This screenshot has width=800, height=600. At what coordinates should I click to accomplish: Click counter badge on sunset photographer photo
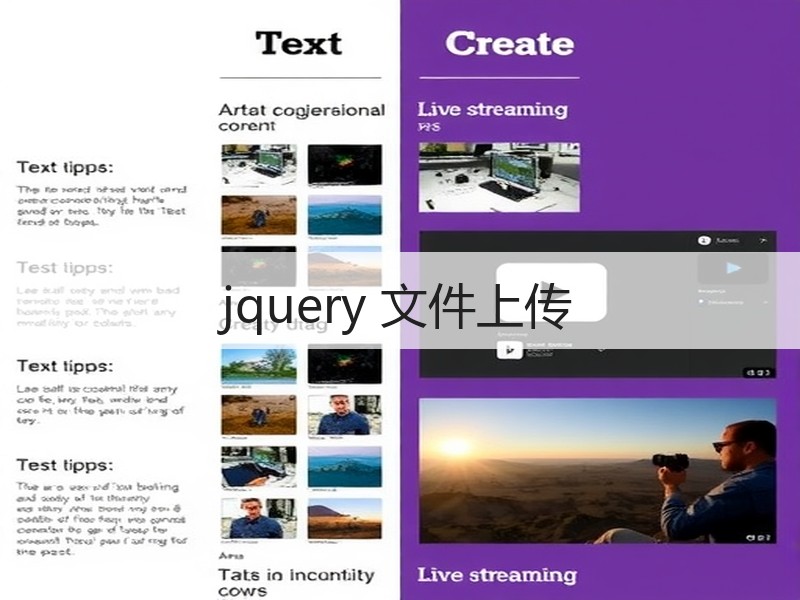(x=759, y=537)
